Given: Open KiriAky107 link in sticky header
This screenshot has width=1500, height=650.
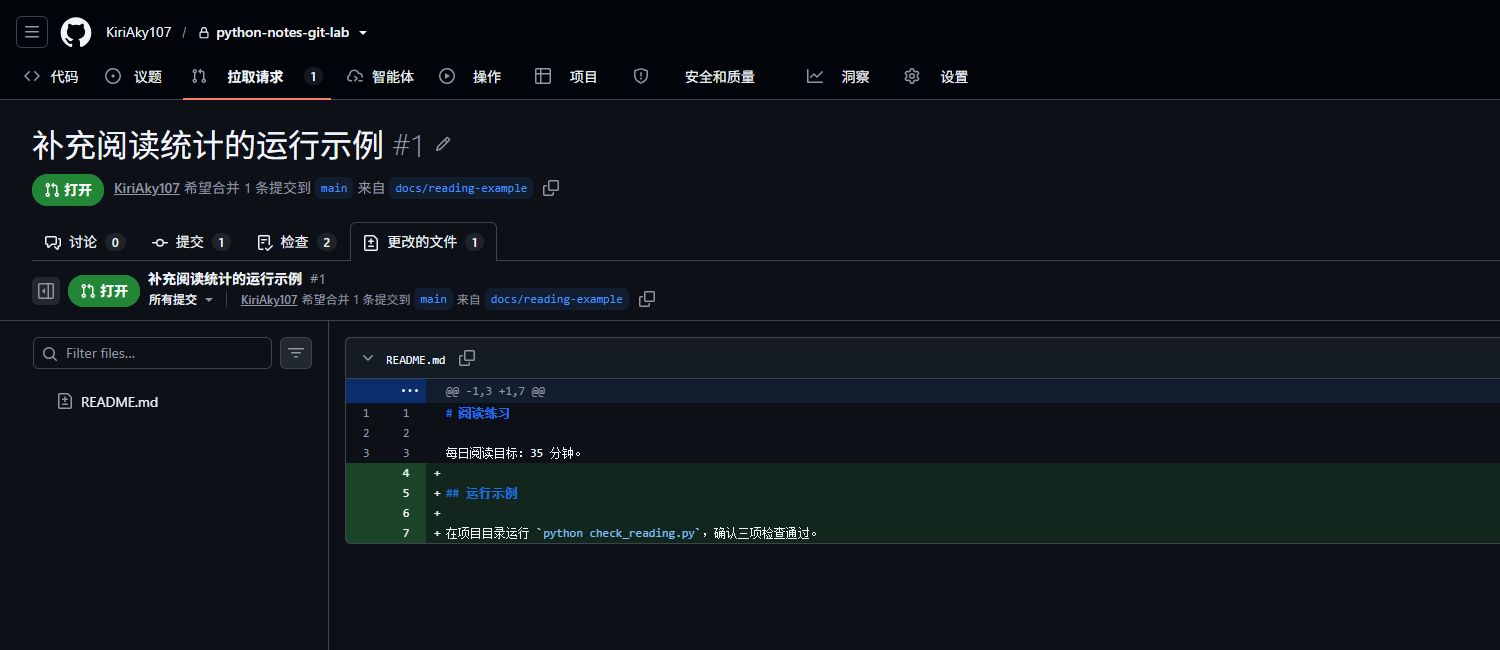Looking at the screenshot, I should pyautogui.click(x=269, y=299).
